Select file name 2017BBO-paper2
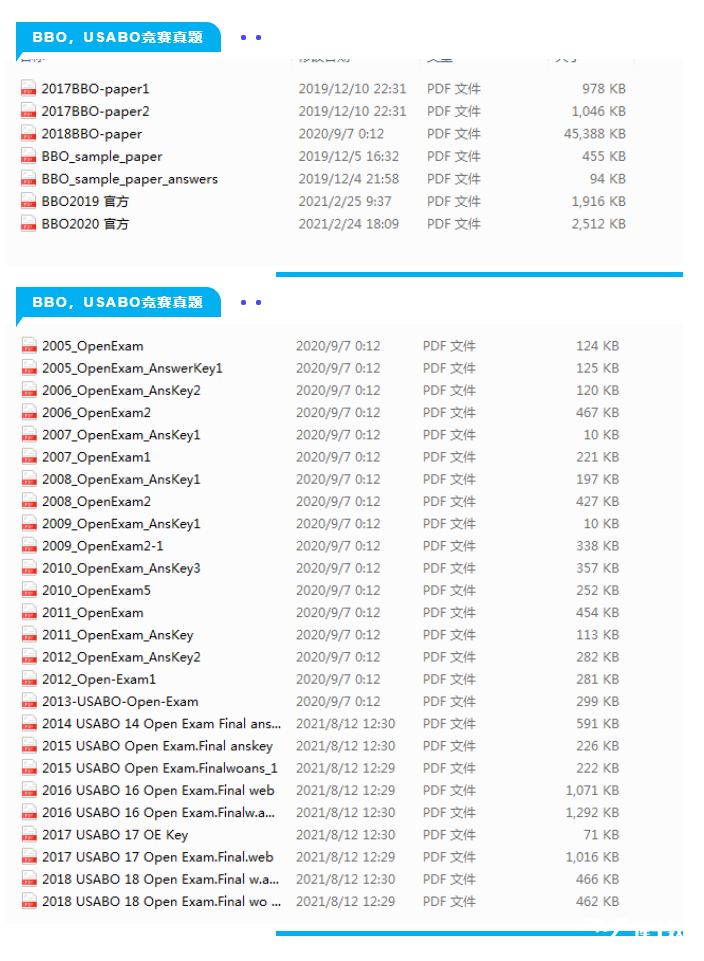The image size is (704, 961). click(96, 112)
